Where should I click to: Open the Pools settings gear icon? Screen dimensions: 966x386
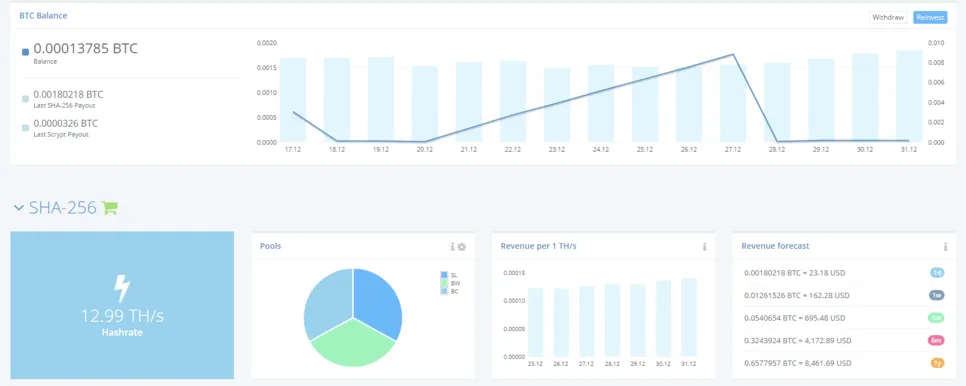461,247
